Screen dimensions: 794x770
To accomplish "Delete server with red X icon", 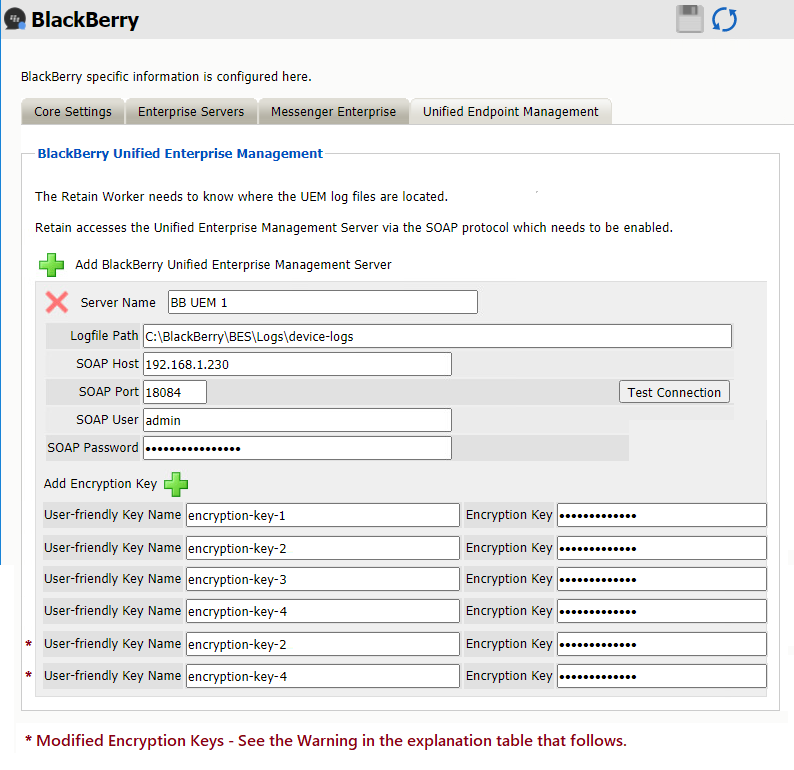I will (57, 302).
